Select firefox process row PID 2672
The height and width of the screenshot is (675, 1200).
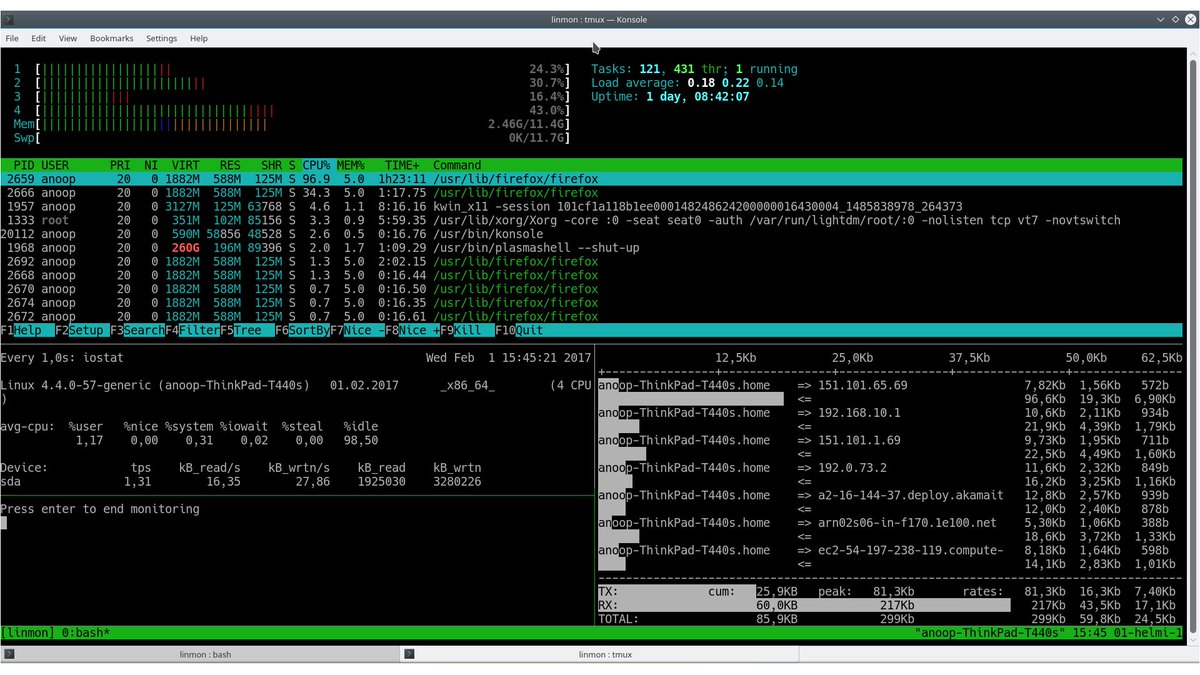coord(591,317)
